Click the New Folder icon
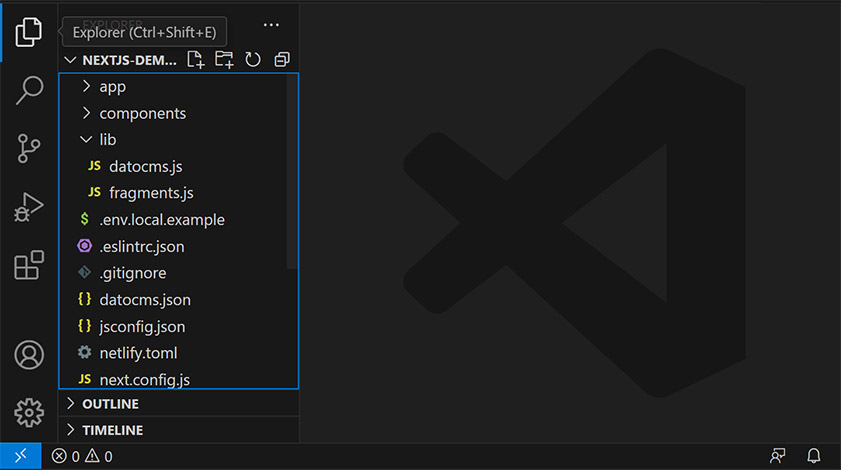The width and height of the screenshot is (841, 470). point(224,60)
